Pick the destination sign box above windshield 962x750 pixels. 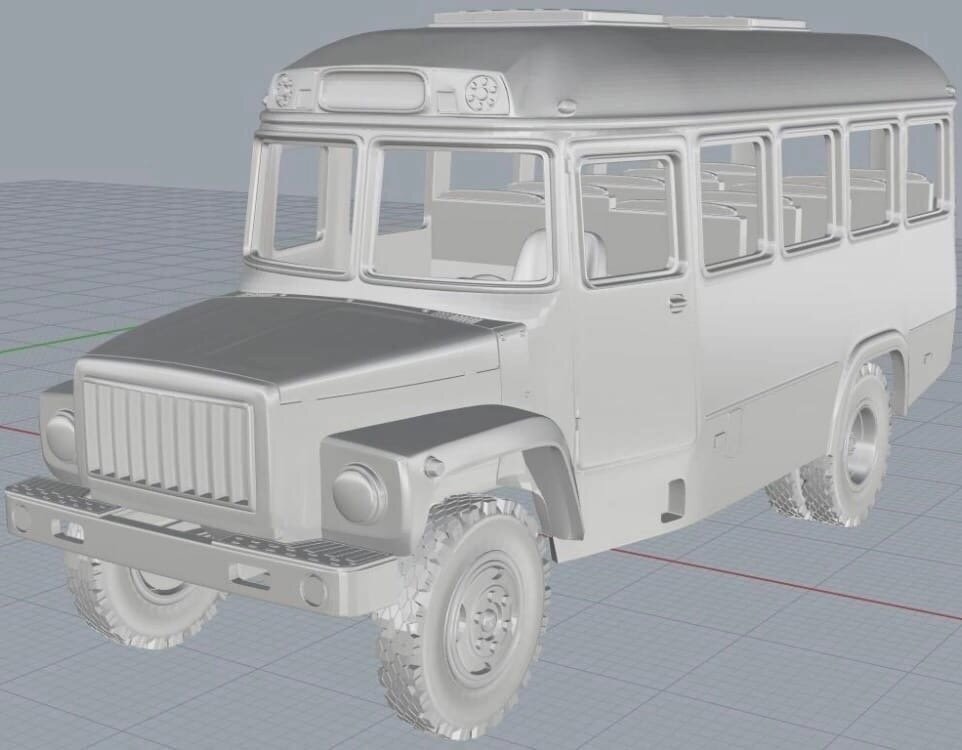coord(372,90)
